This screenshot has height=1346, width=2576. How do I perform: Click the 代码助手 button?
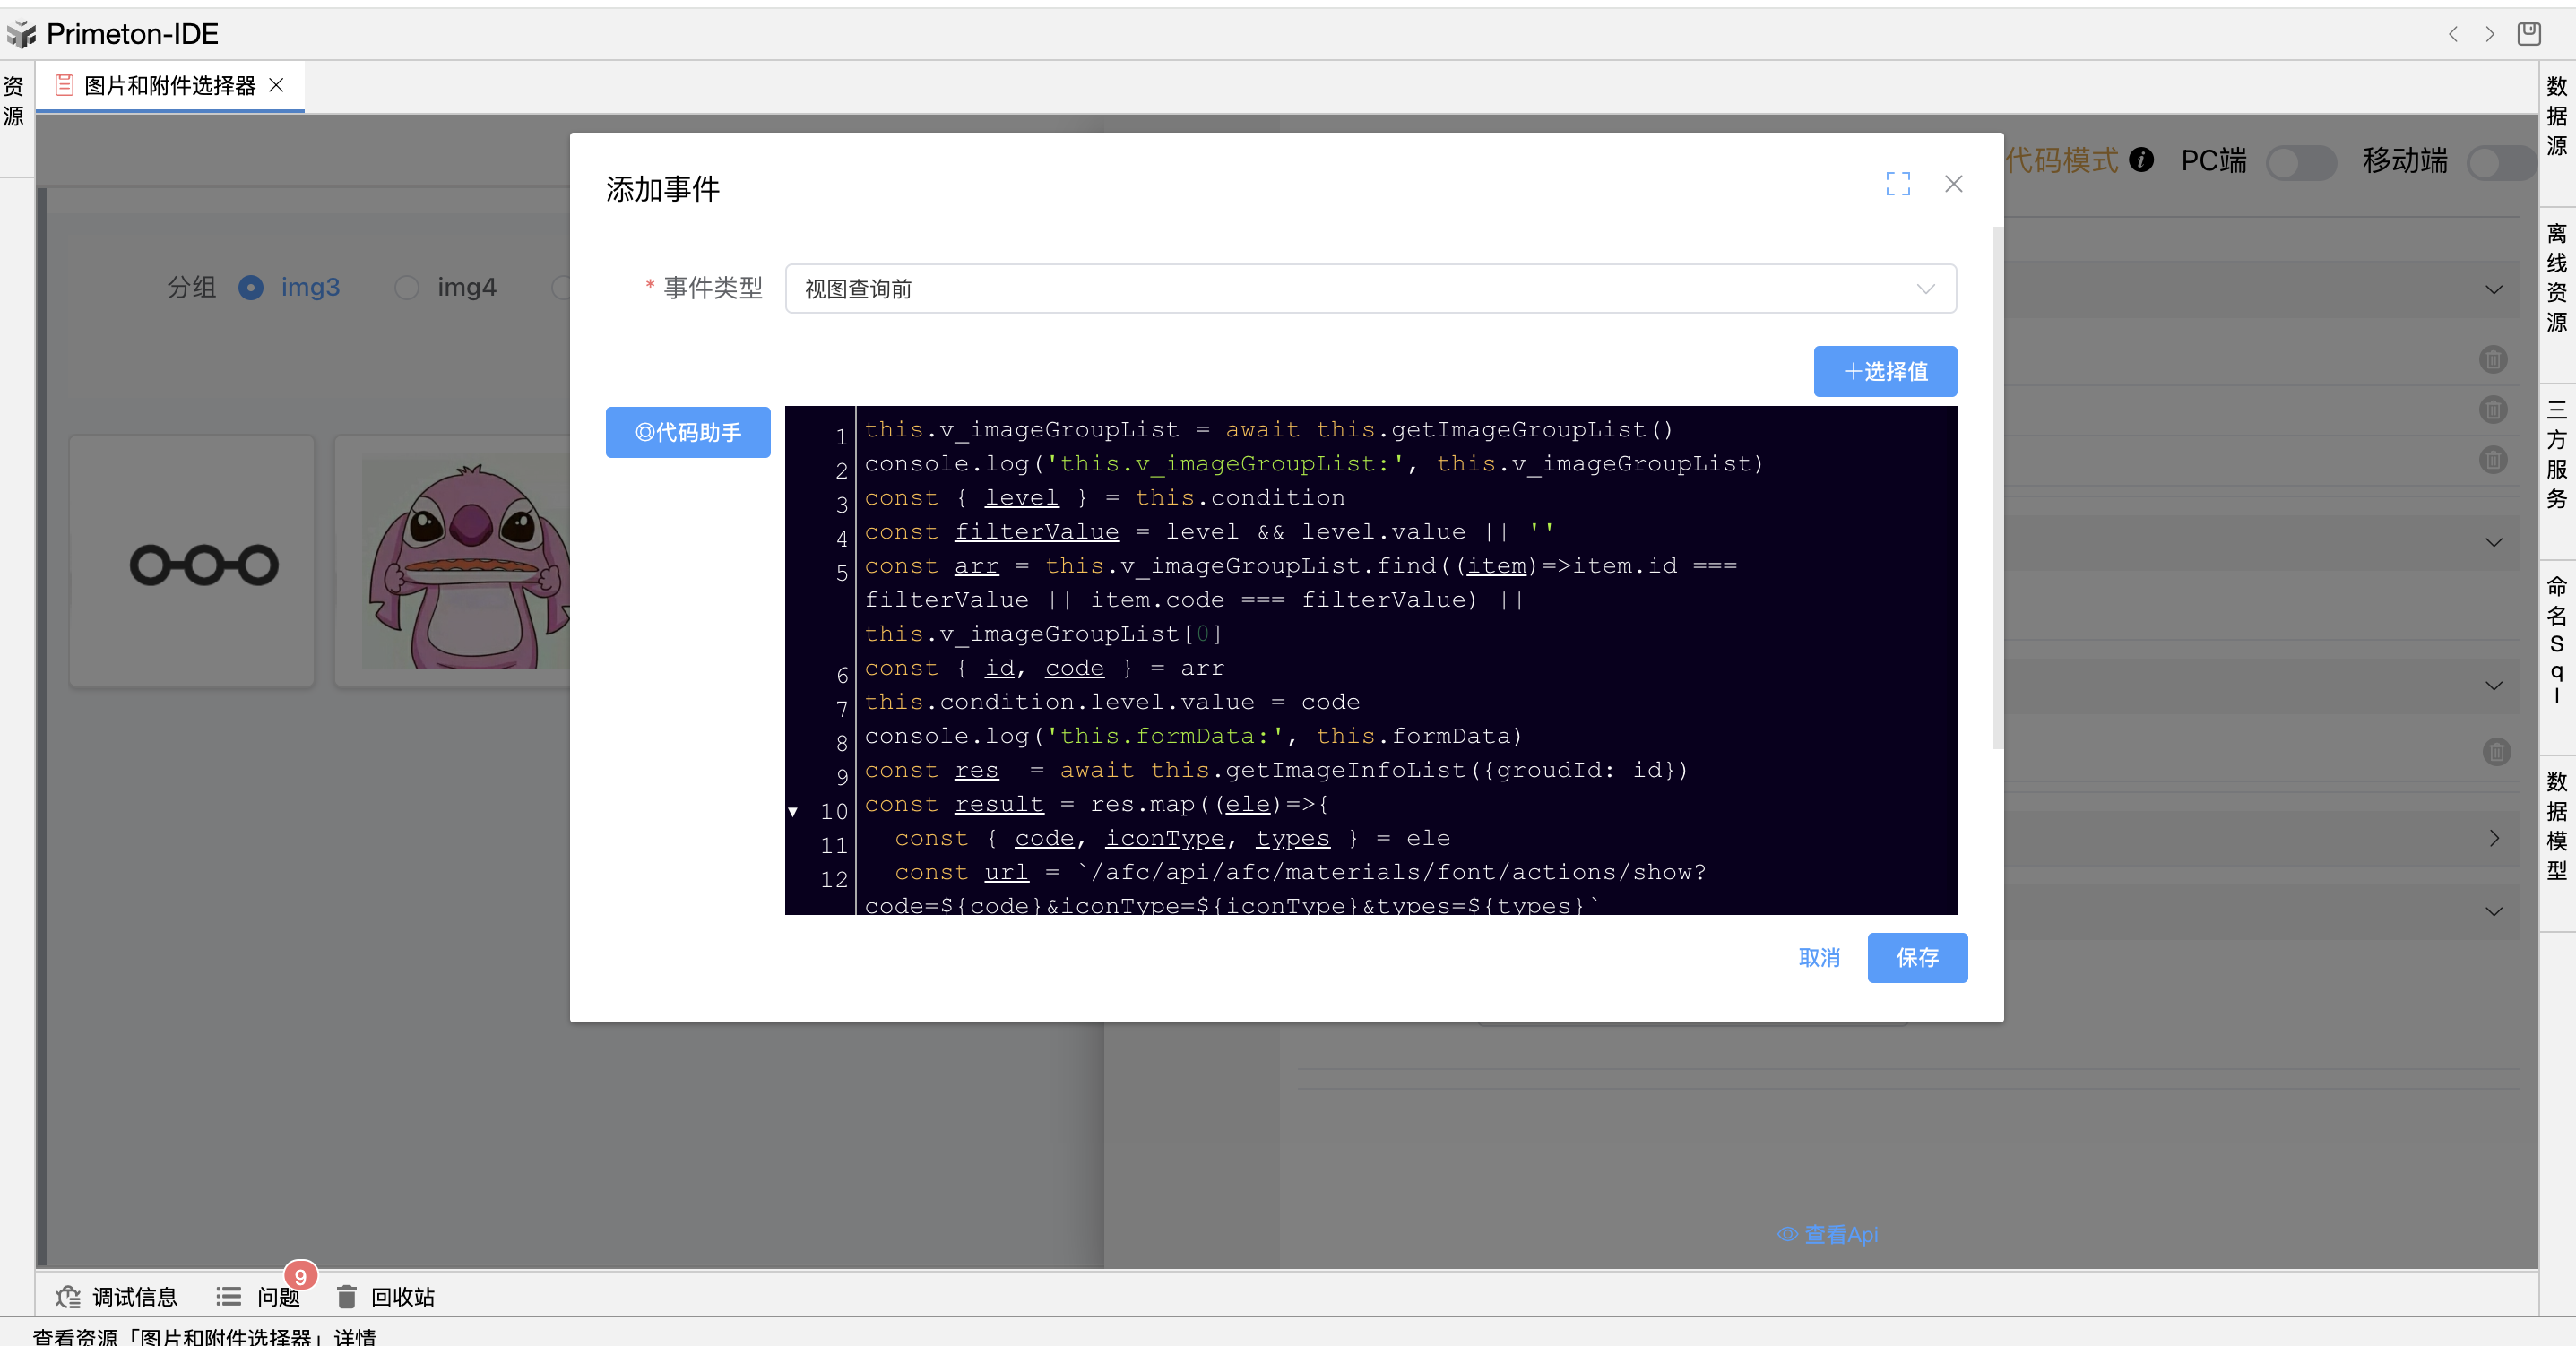click(688, 432)
